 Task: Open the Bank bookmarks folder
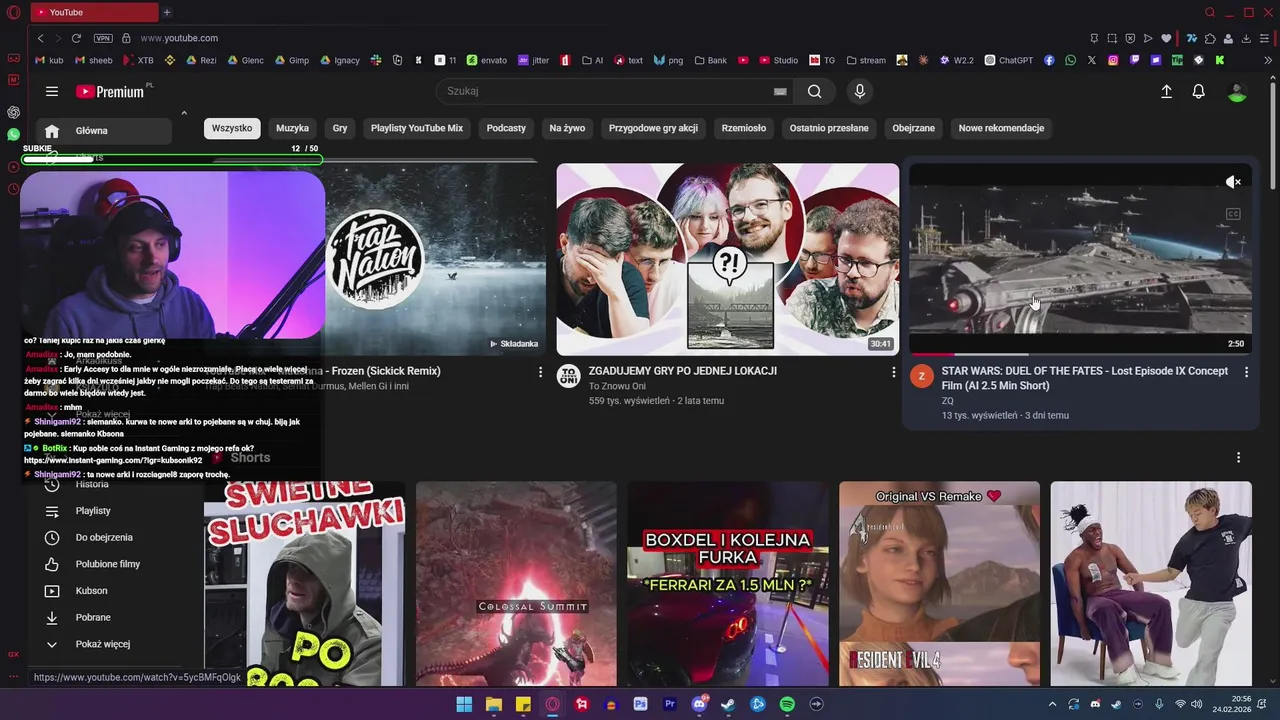click(x=710, y=60)
